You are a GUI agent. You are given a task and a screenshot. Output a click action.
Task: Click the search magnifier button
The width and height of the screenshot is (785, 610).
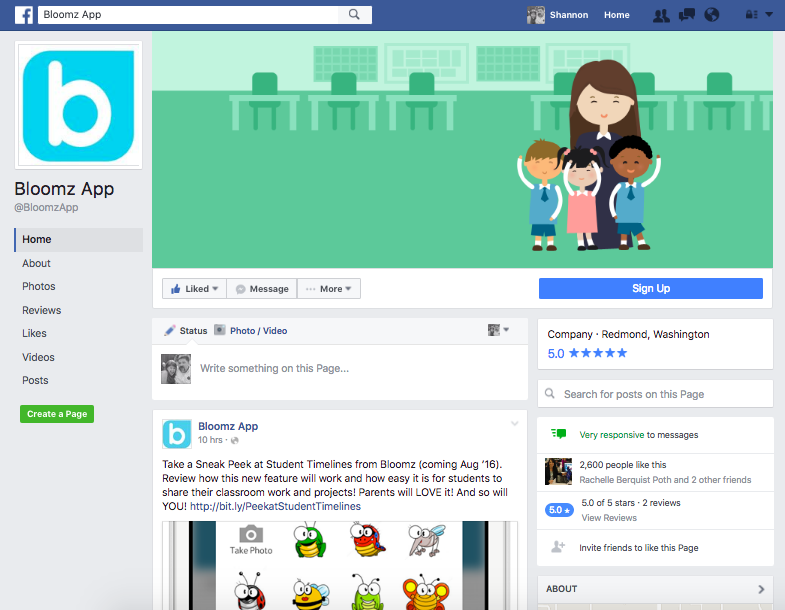354,15
